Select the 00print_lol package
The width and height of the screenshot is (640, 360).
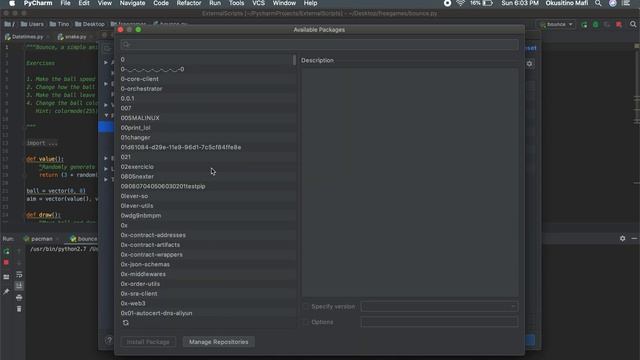coord(207,128)
